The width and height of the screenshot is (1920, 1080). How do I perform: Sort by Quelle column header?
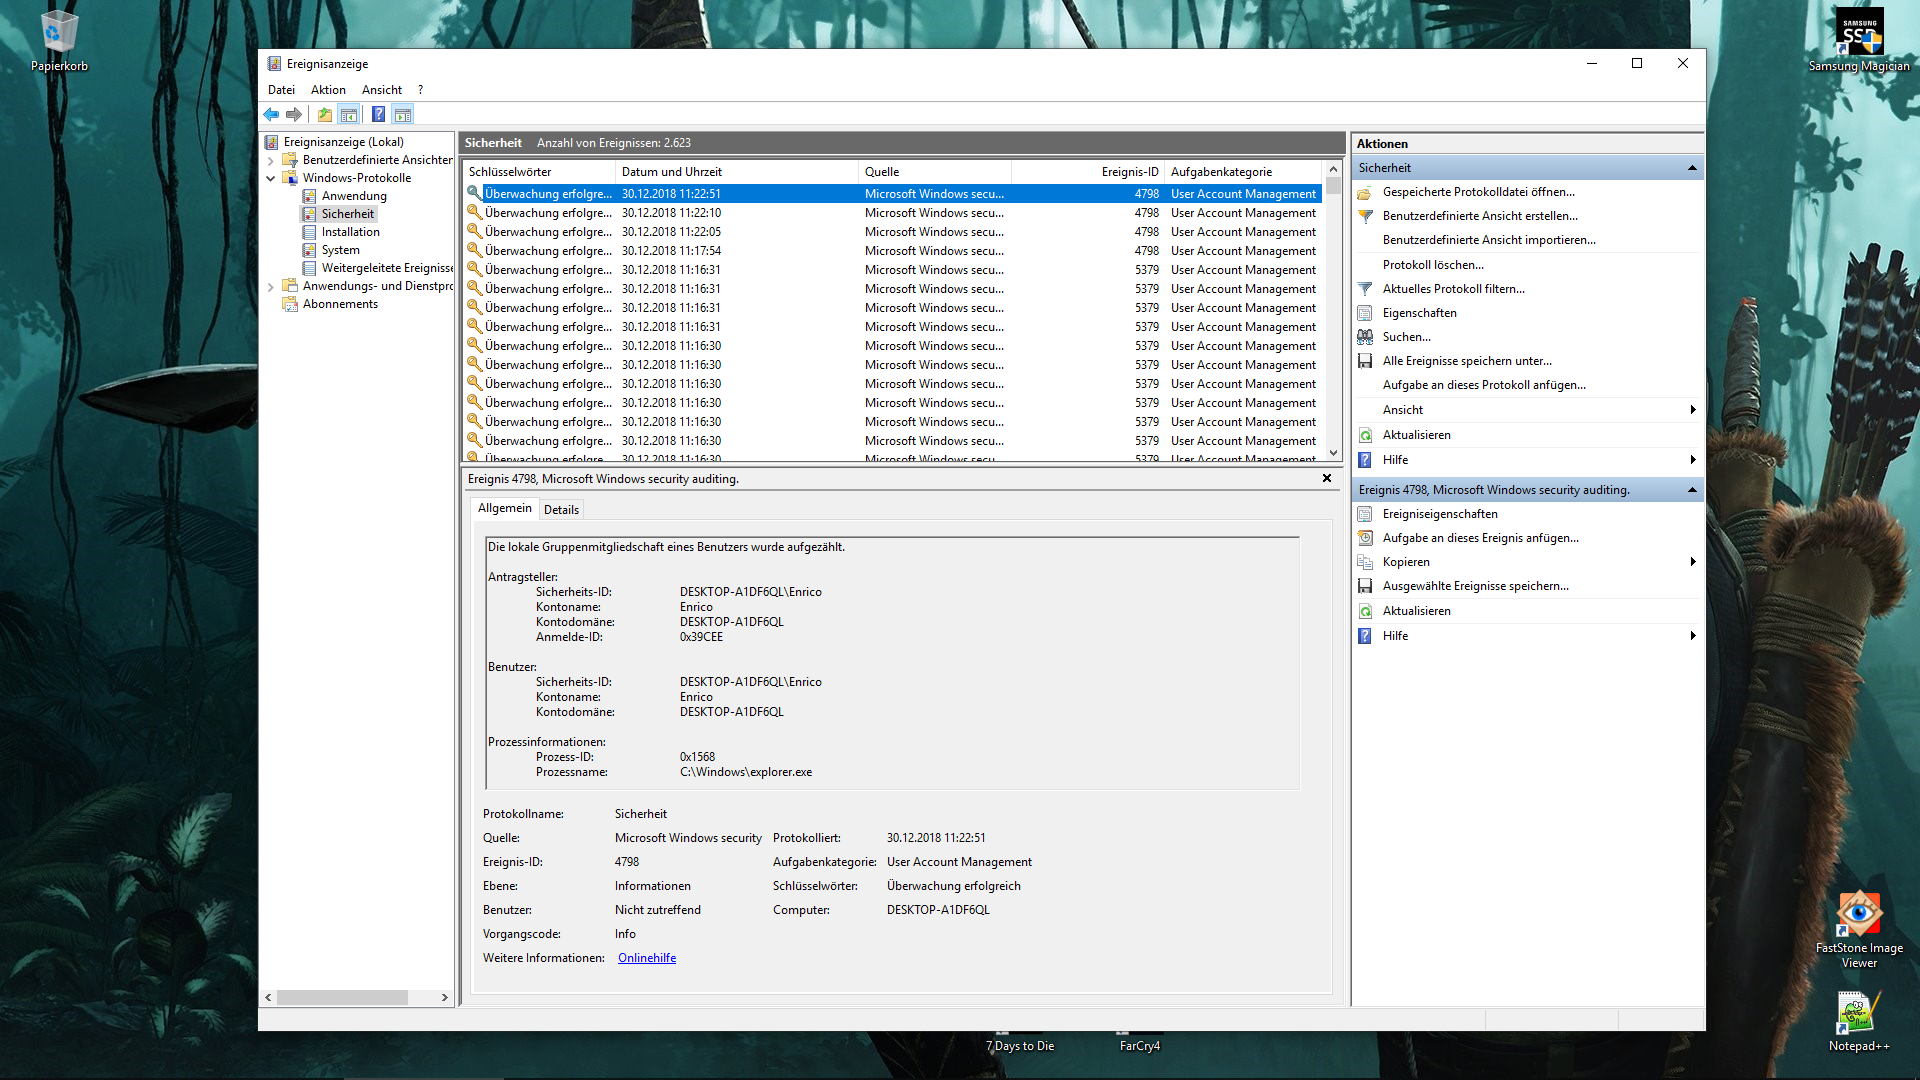934,172
